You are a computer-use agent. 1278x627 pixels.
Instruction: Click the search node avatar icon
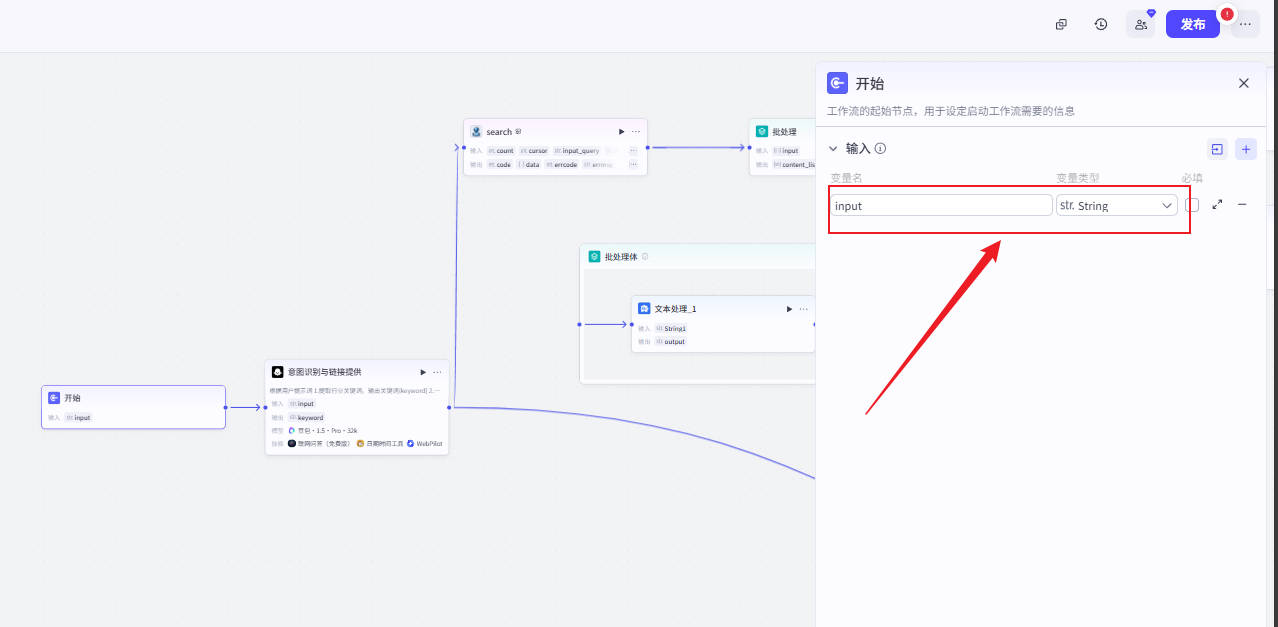[477, 132]
